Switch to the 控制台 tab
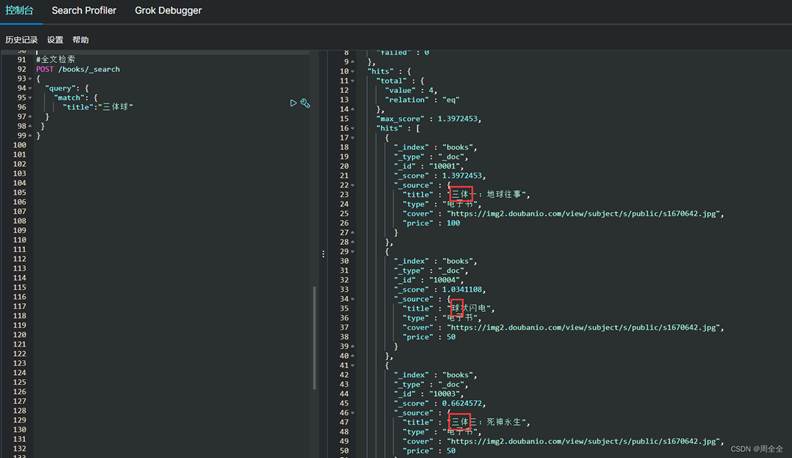 pos(19,10)
